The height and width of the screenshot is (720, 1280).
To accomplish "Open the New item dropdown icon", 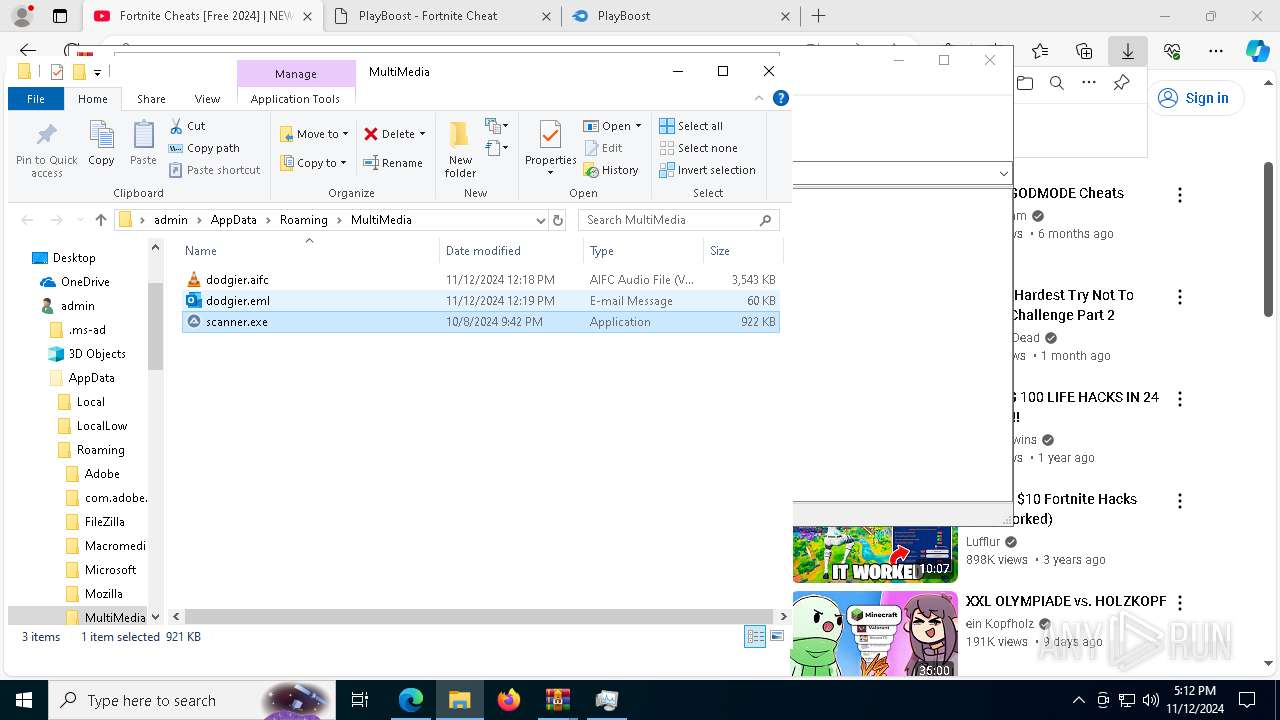I will (497, 126).
